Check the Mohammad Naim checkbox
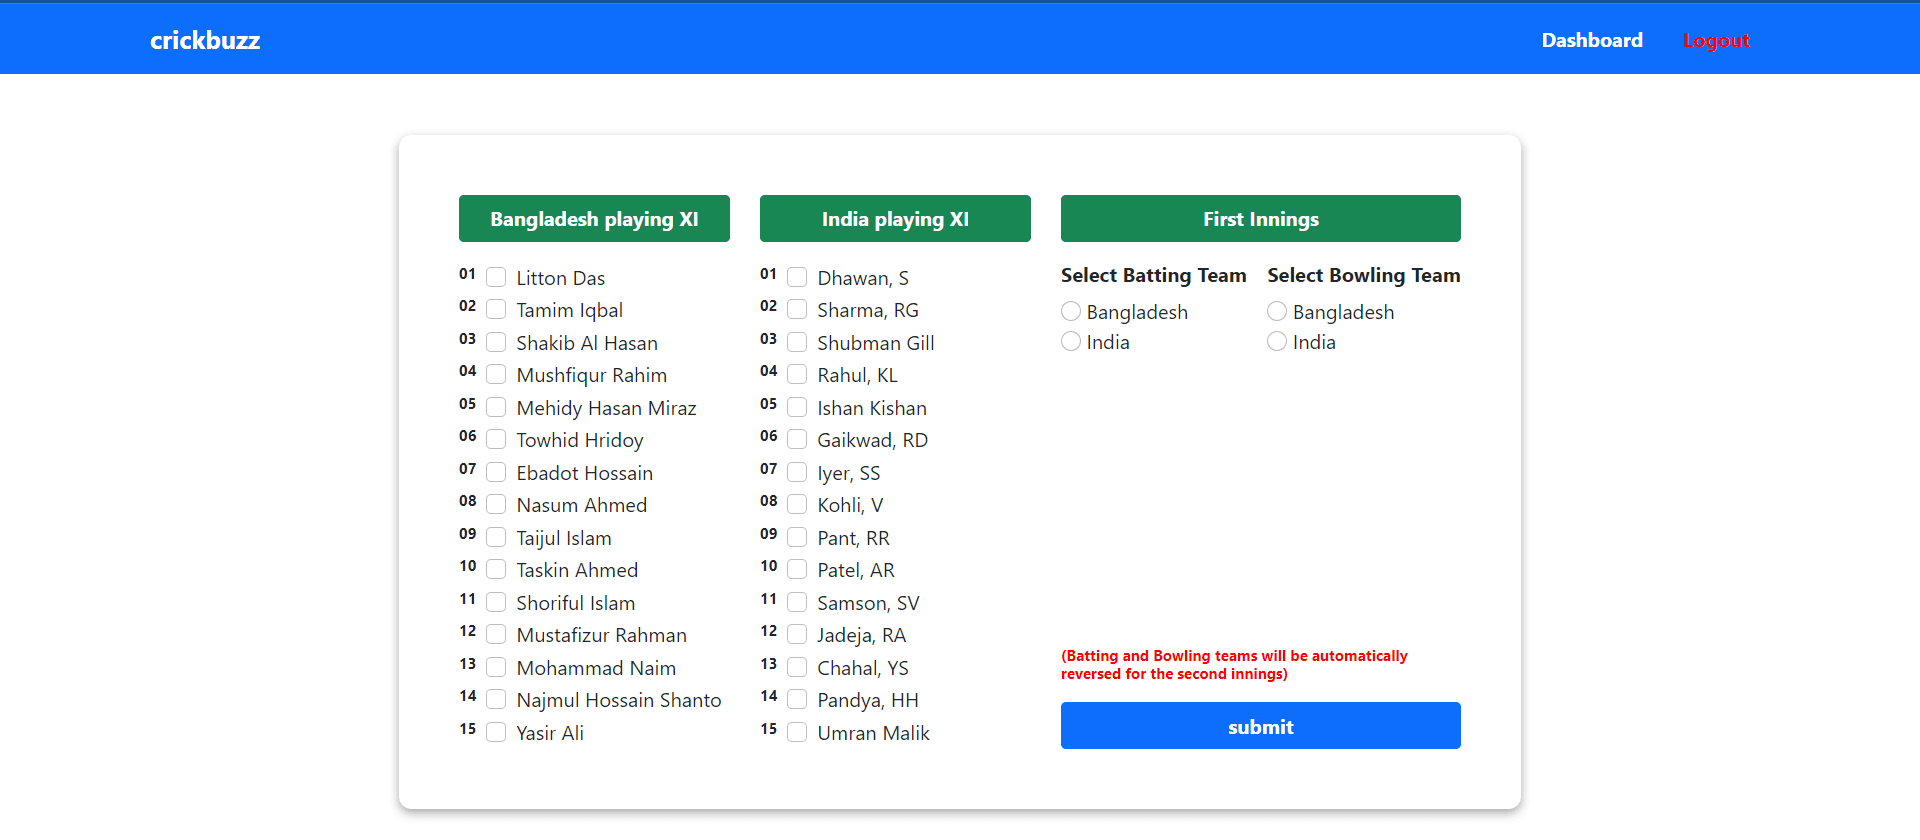 [496, 667]
